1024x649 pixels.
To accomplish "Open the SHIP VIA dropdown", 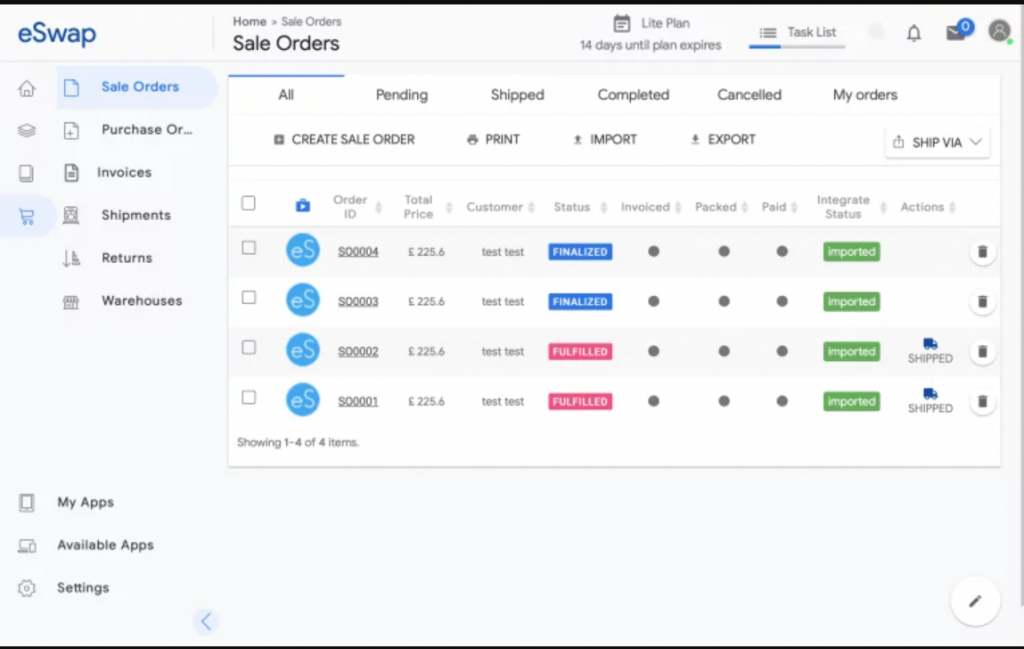I will point(936,142).
